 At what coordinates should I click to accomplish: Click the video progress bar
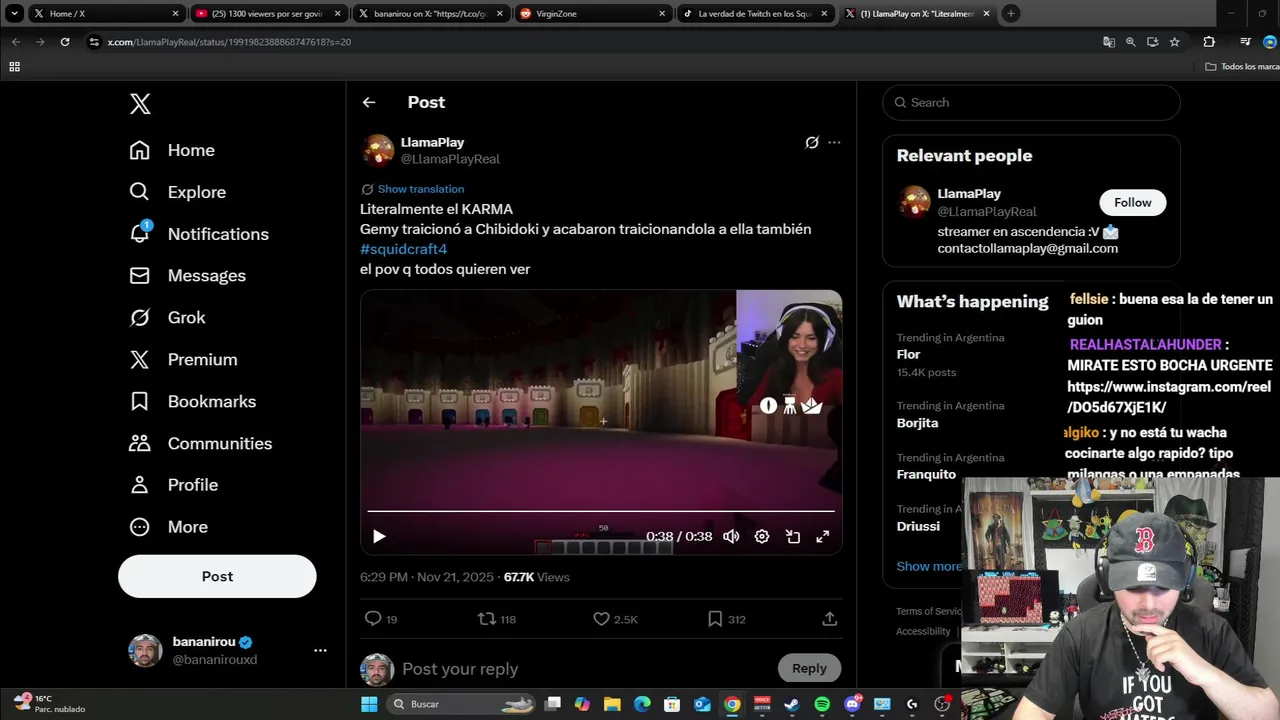pyautogui.click(x=601, y=511)
